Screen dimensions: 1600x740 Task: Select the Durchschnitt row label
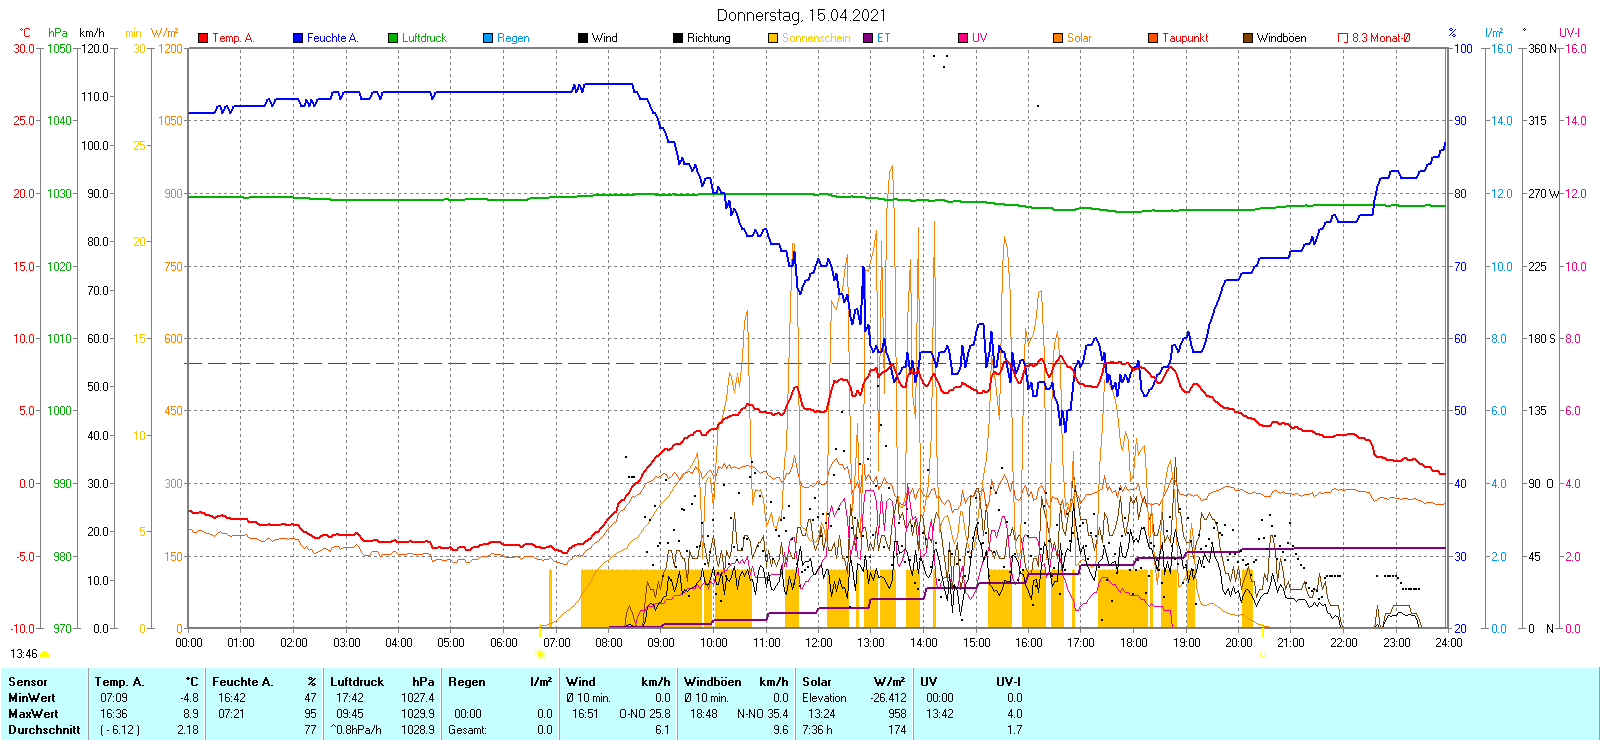44,730
